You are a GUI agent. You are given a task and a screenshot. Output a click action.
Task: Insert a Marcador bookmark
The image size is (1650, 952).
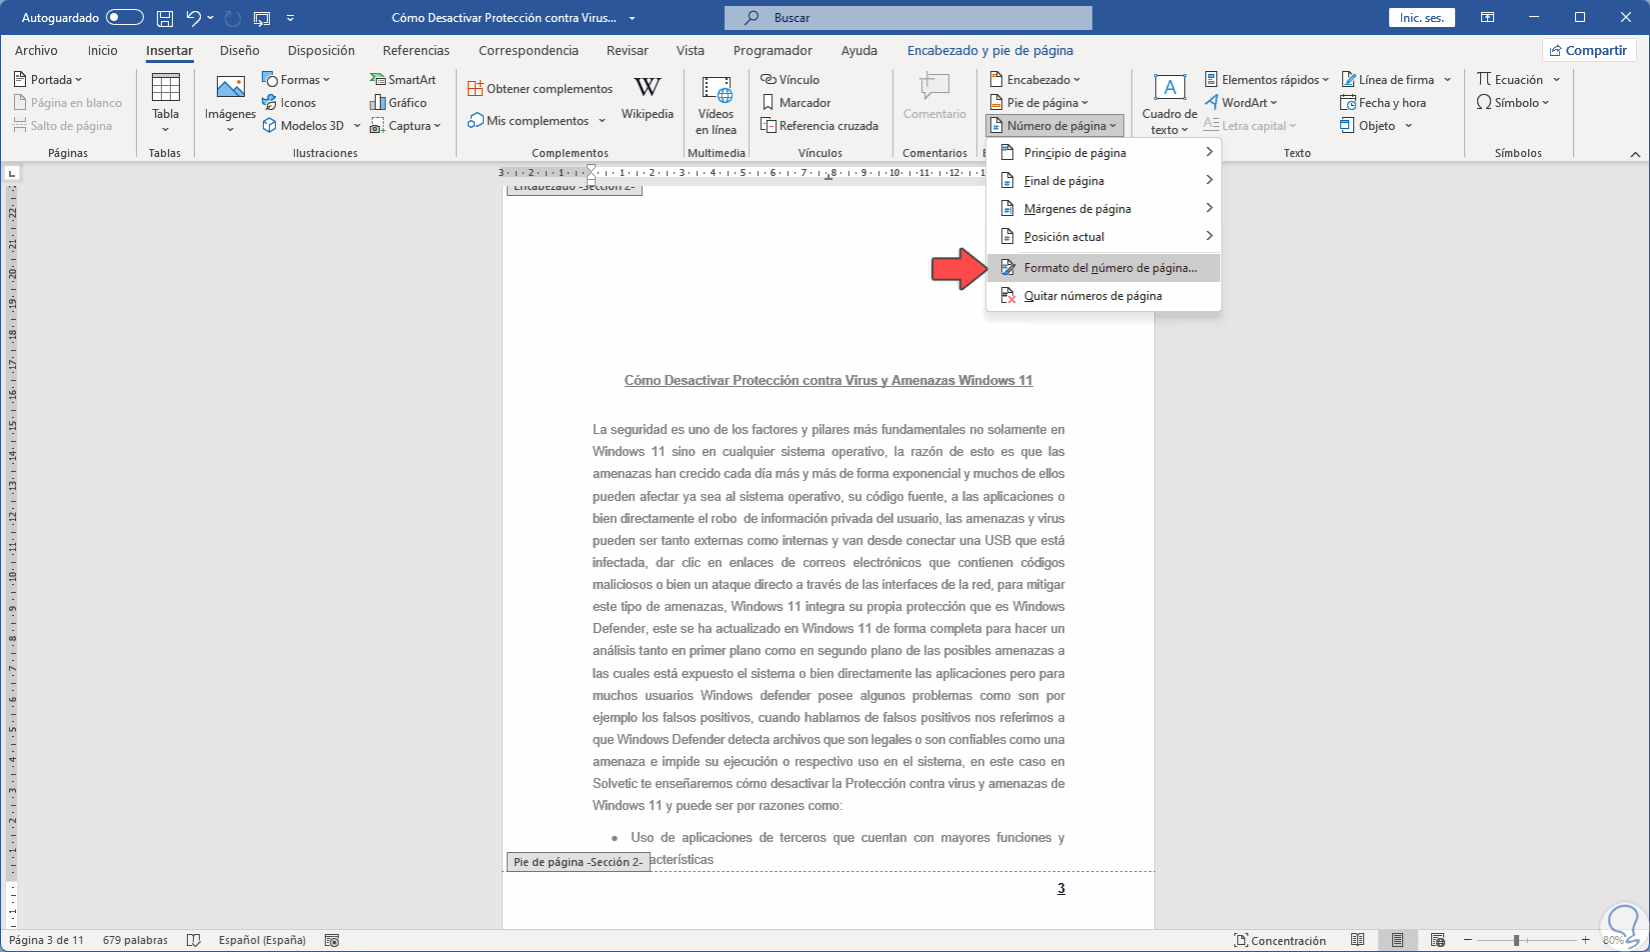point(796,103)
